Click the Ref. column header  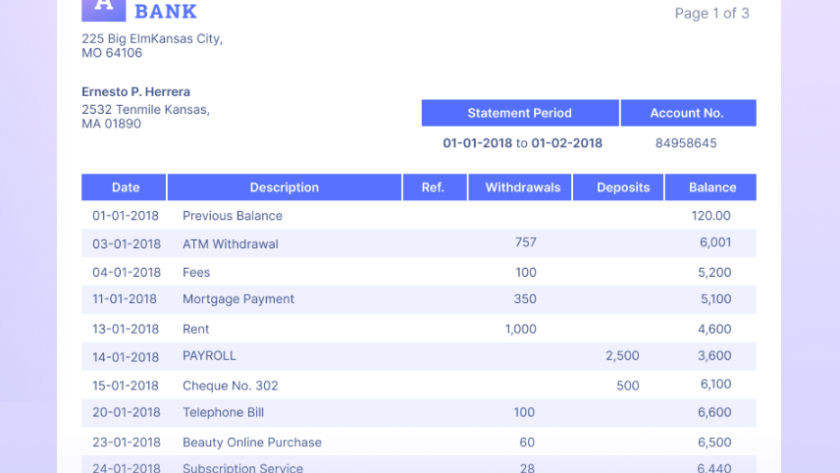click(433, 187)
